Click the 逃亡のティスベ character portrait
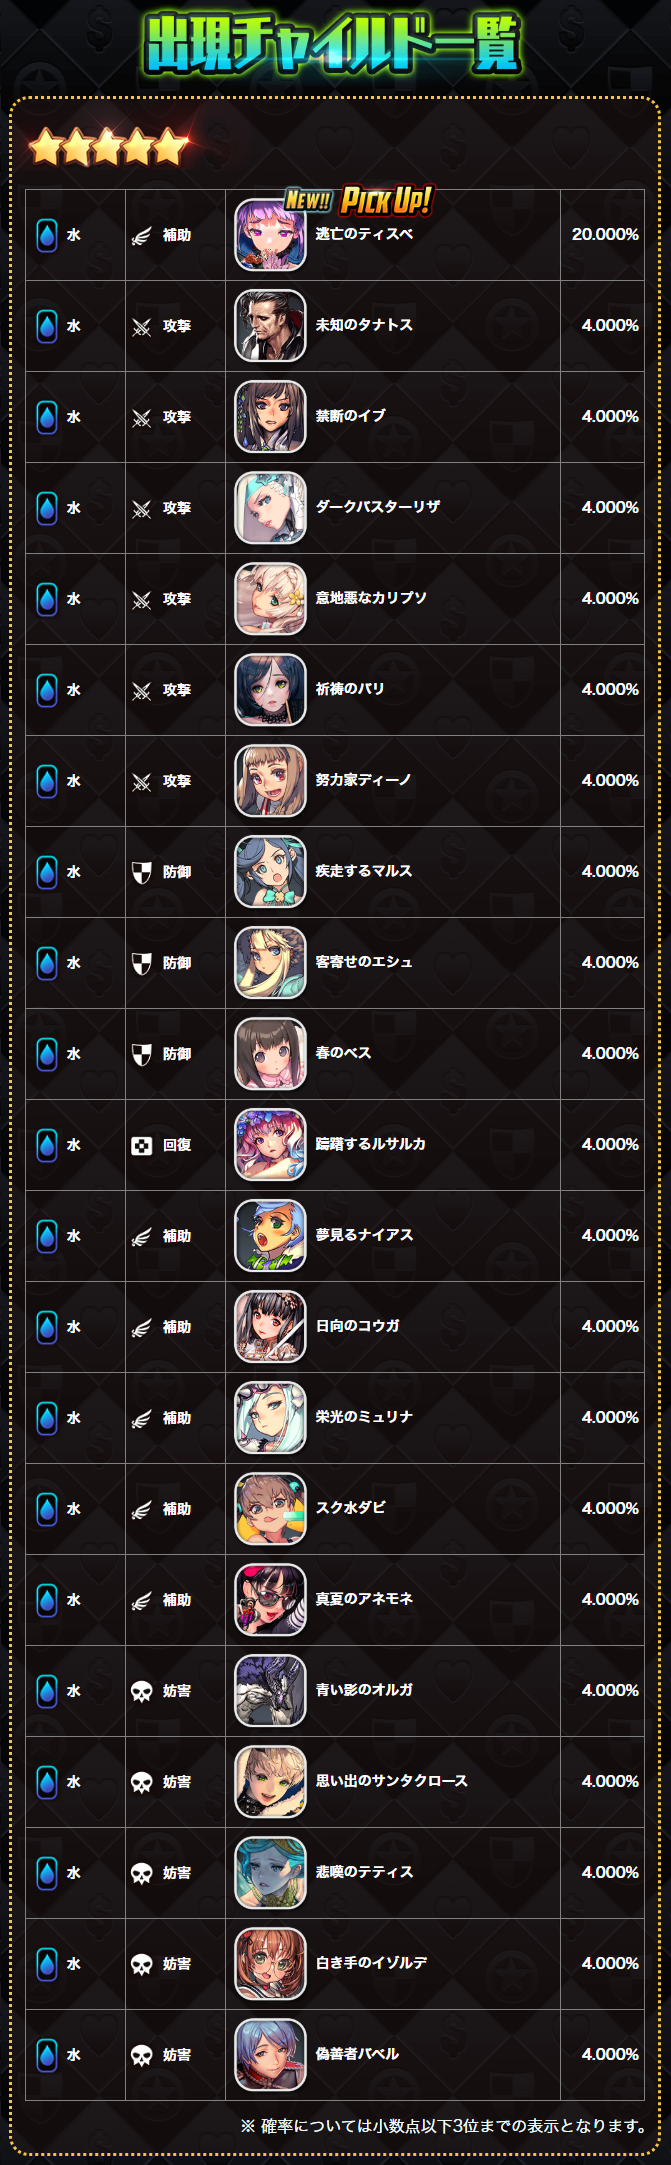The width and height of the screenshot is (671, 2165). click(270, 235)
